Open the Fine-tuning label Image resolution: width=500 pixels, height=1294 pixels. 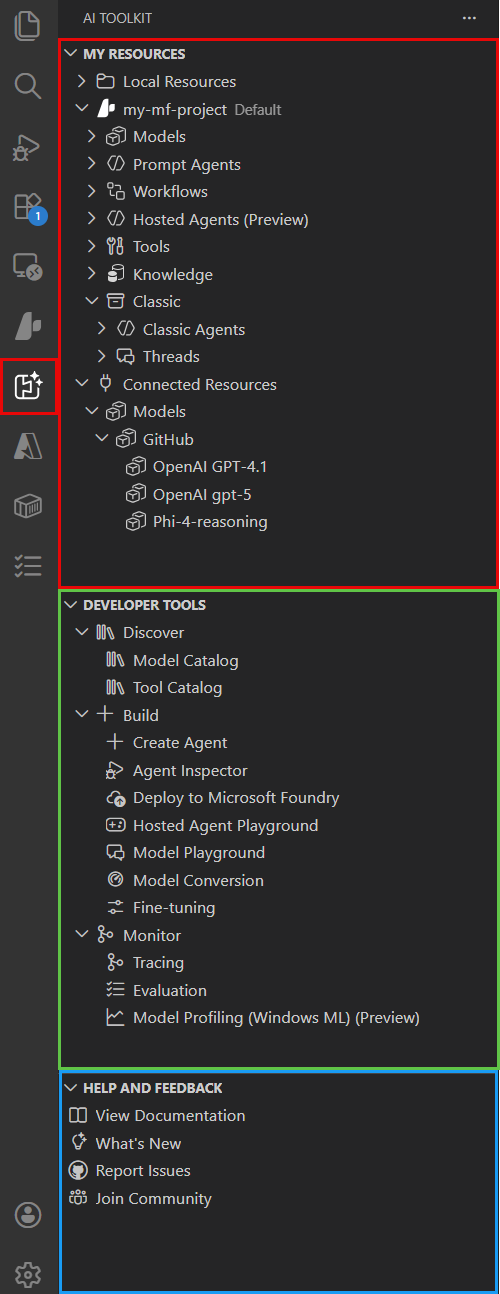(174, 908)
